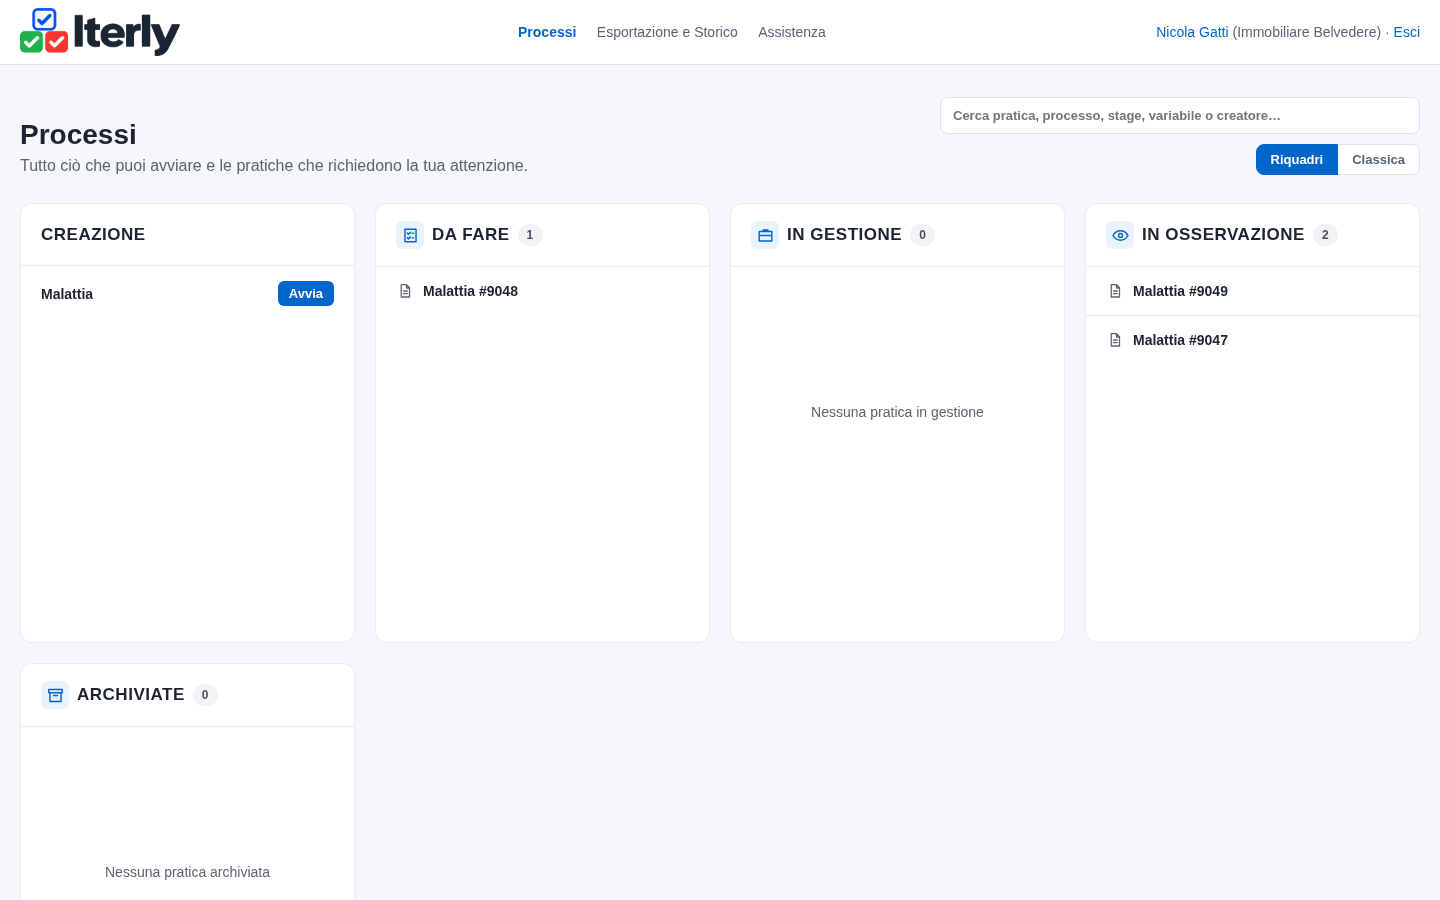Click document icon beside Malattia #9048
The width and height of the screenshot is (1440, 900).
[405, 291]
